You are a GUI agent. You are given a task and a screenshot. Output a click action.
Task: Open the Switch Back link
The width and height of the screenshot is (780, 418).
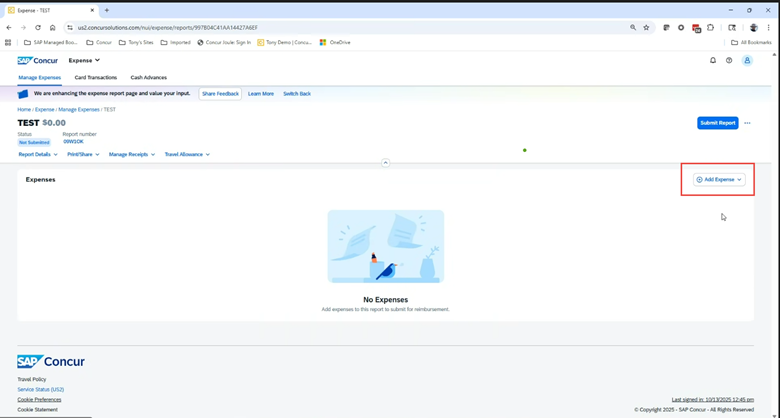(x=297, y=94)
